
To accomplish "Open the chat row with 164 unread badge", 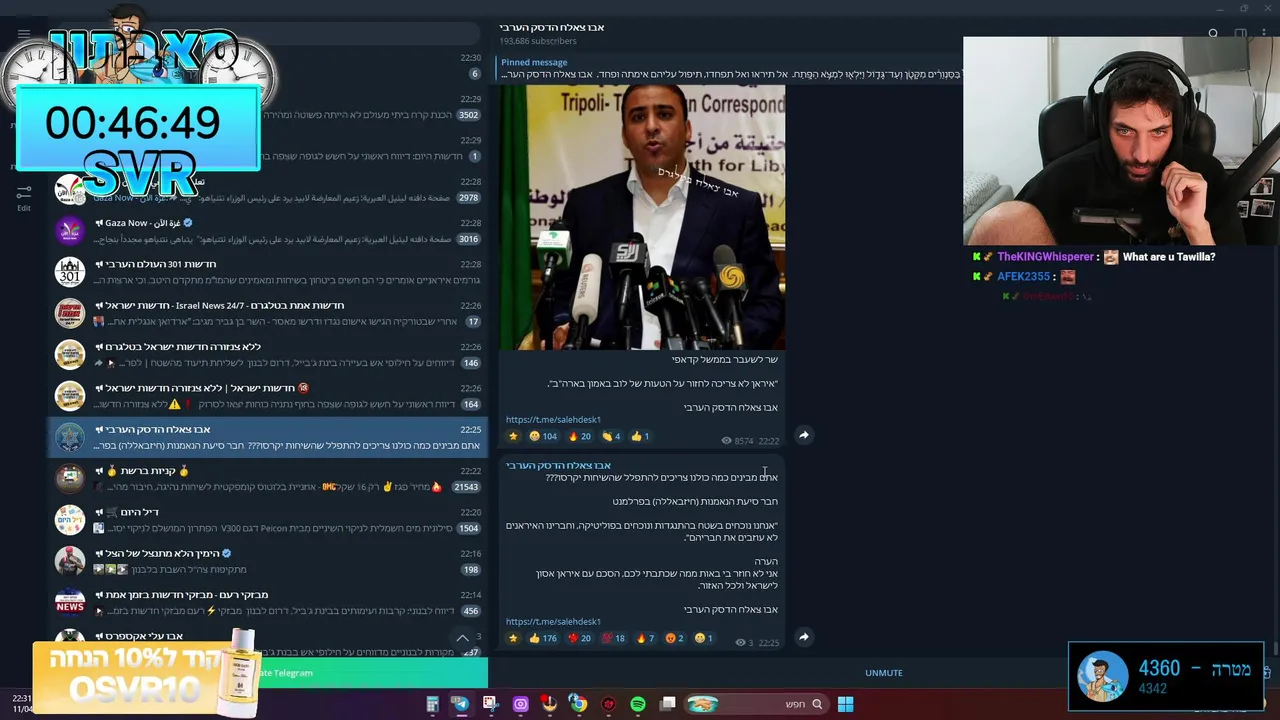I will tap(268, 396).
